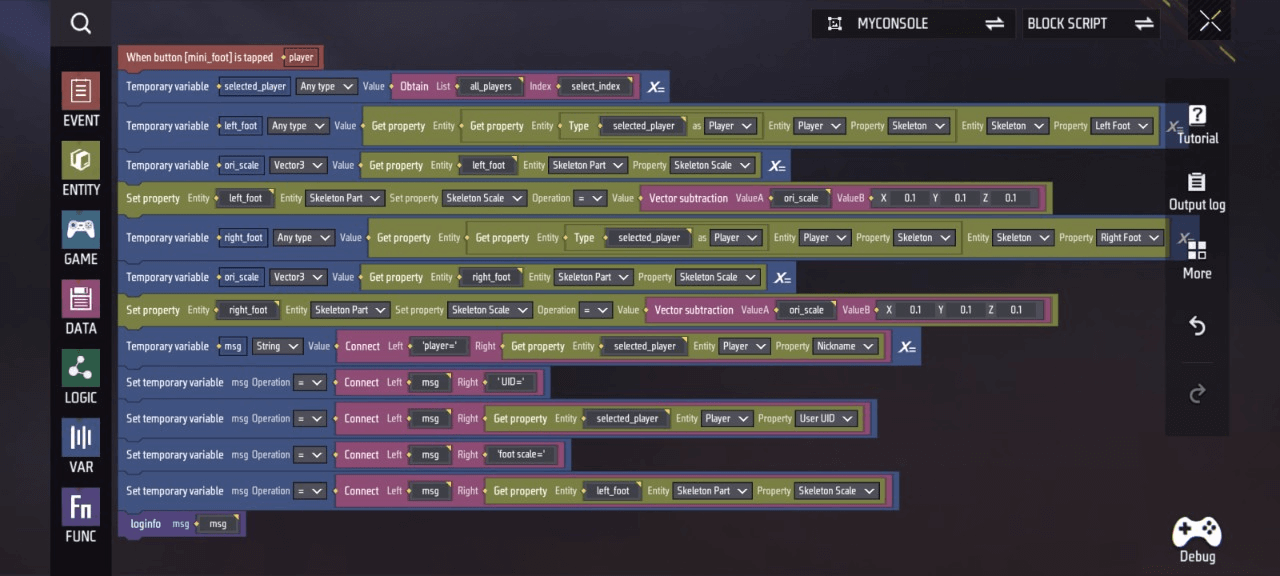Open the search magnifier icon
The image size is (1280, 576).
pos(81,23)
